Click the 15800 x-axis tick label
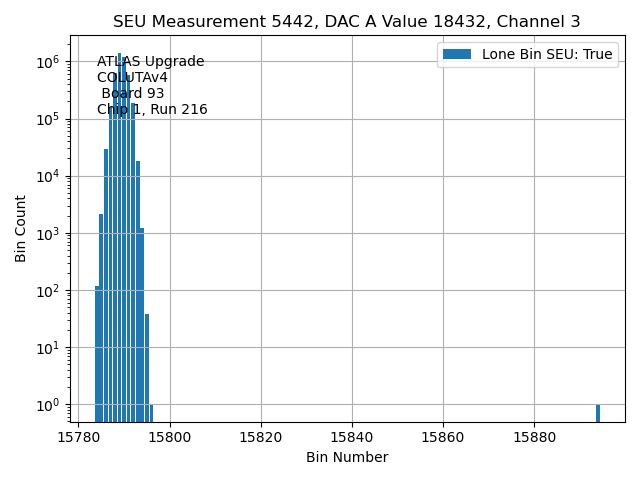Image resolution: width=640 pixels, height=480 pixels. pos(170,437)
